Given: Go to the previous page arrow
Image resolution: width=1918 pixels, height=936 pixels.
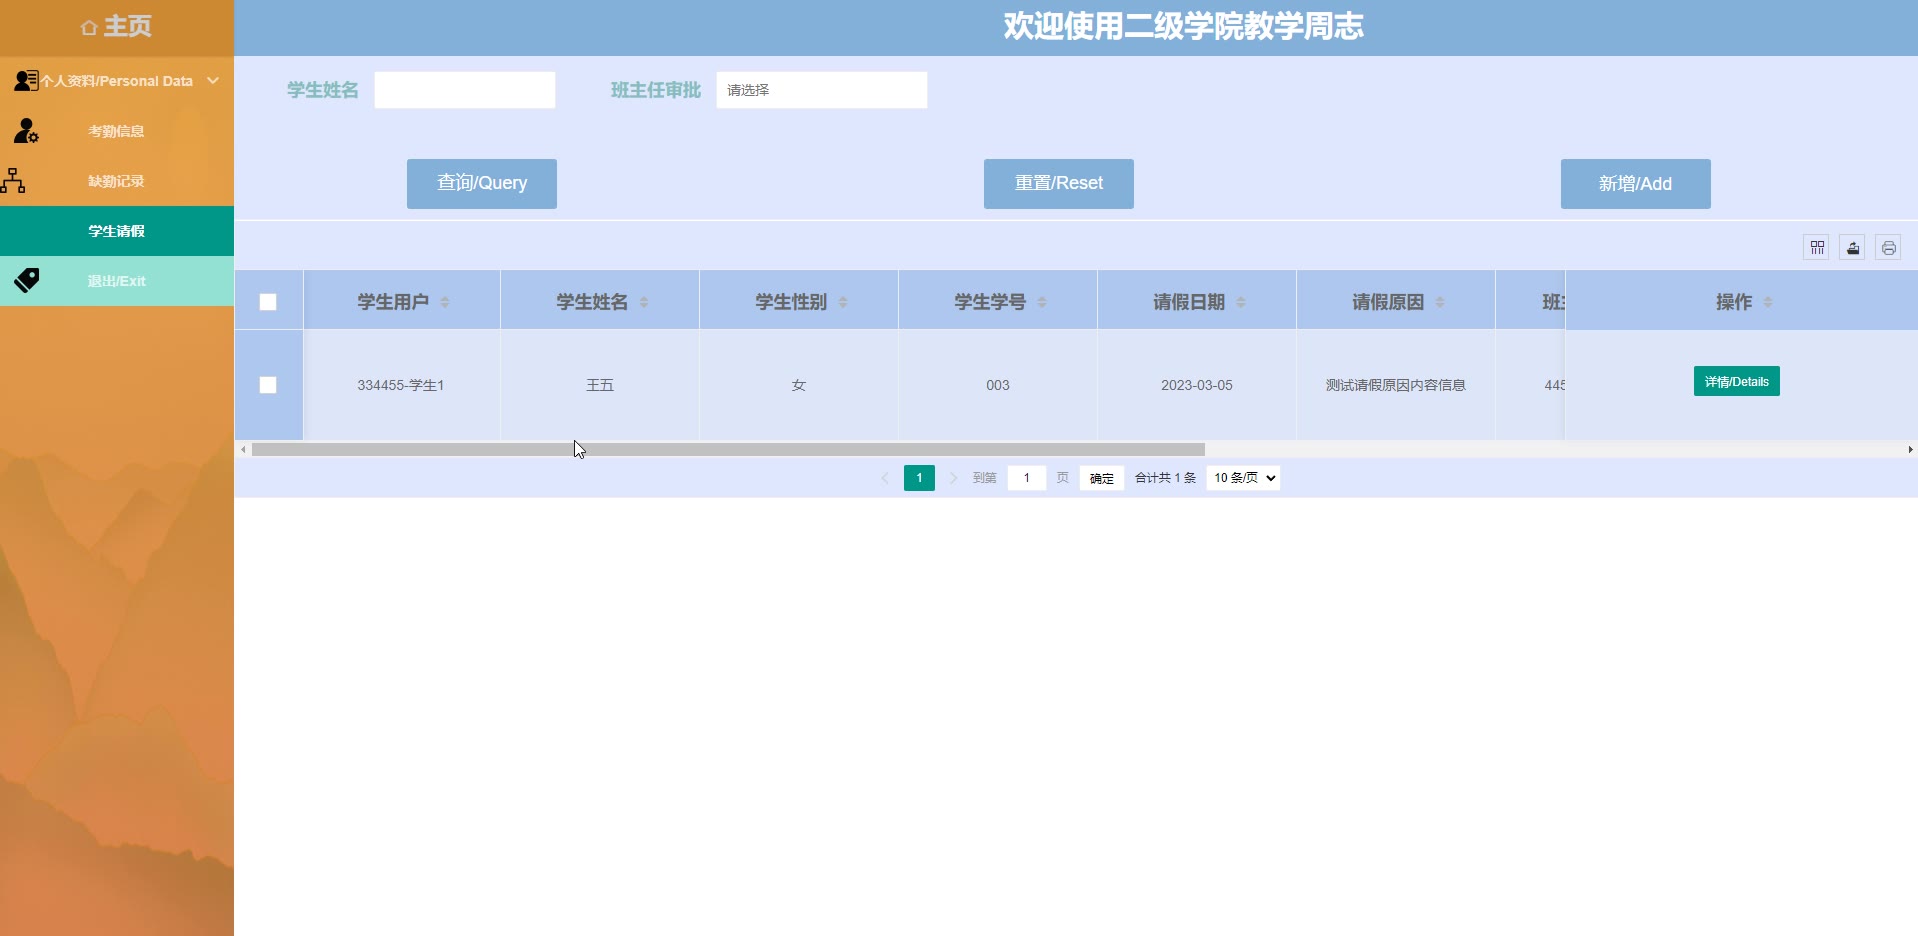Looking at the screenshot, I should click(885, 478).
